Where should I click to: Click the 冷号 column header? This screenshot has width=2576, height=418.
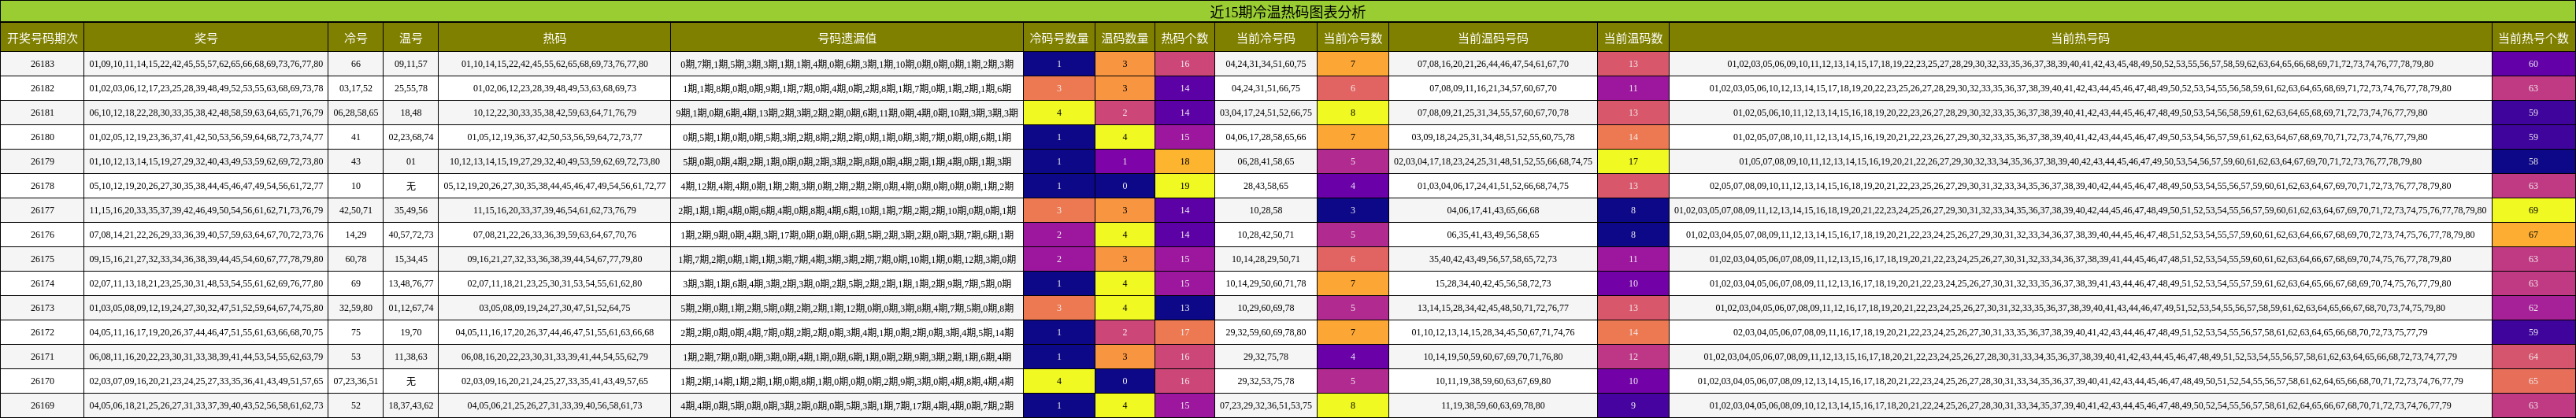[356, 39]
